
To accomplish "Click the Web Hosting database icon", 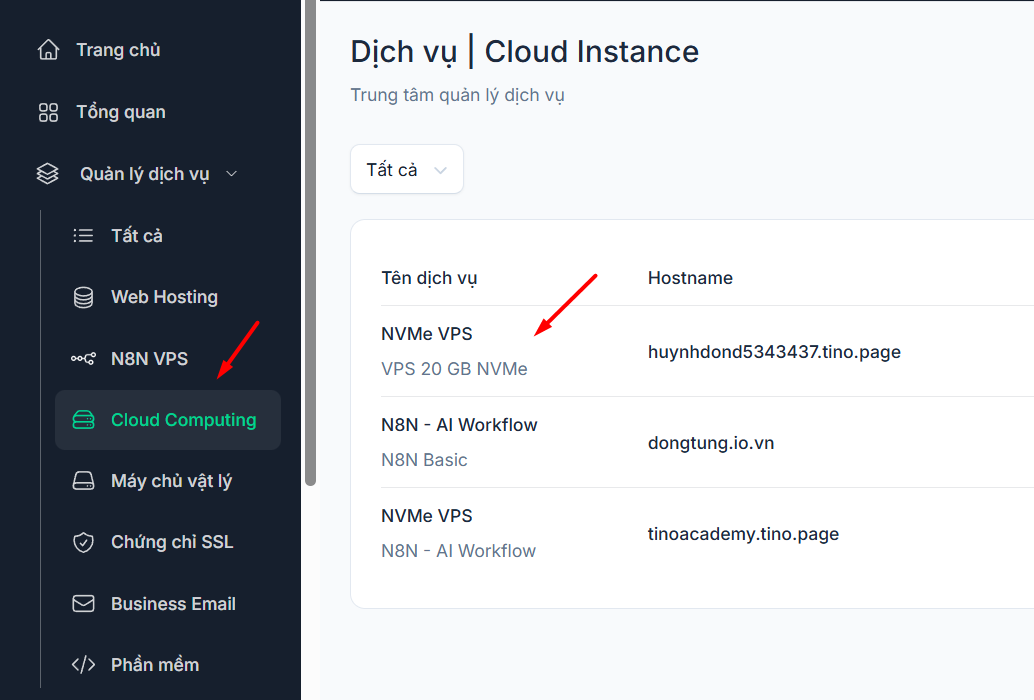I will (84, 297).
